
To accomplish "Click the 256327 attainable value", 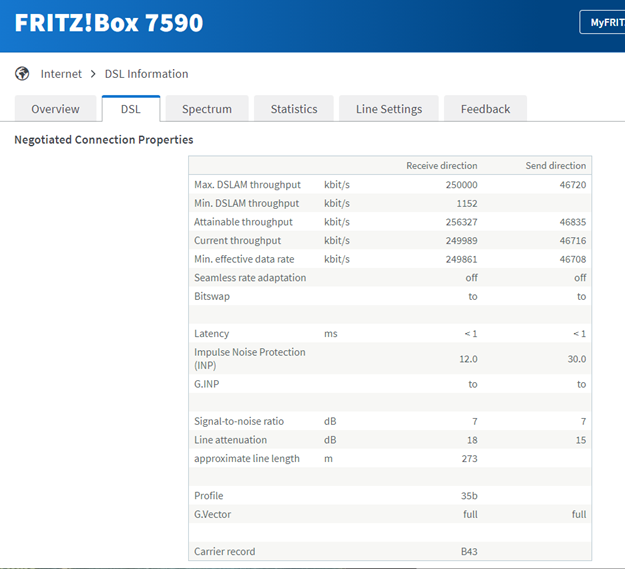I will 461,222.
